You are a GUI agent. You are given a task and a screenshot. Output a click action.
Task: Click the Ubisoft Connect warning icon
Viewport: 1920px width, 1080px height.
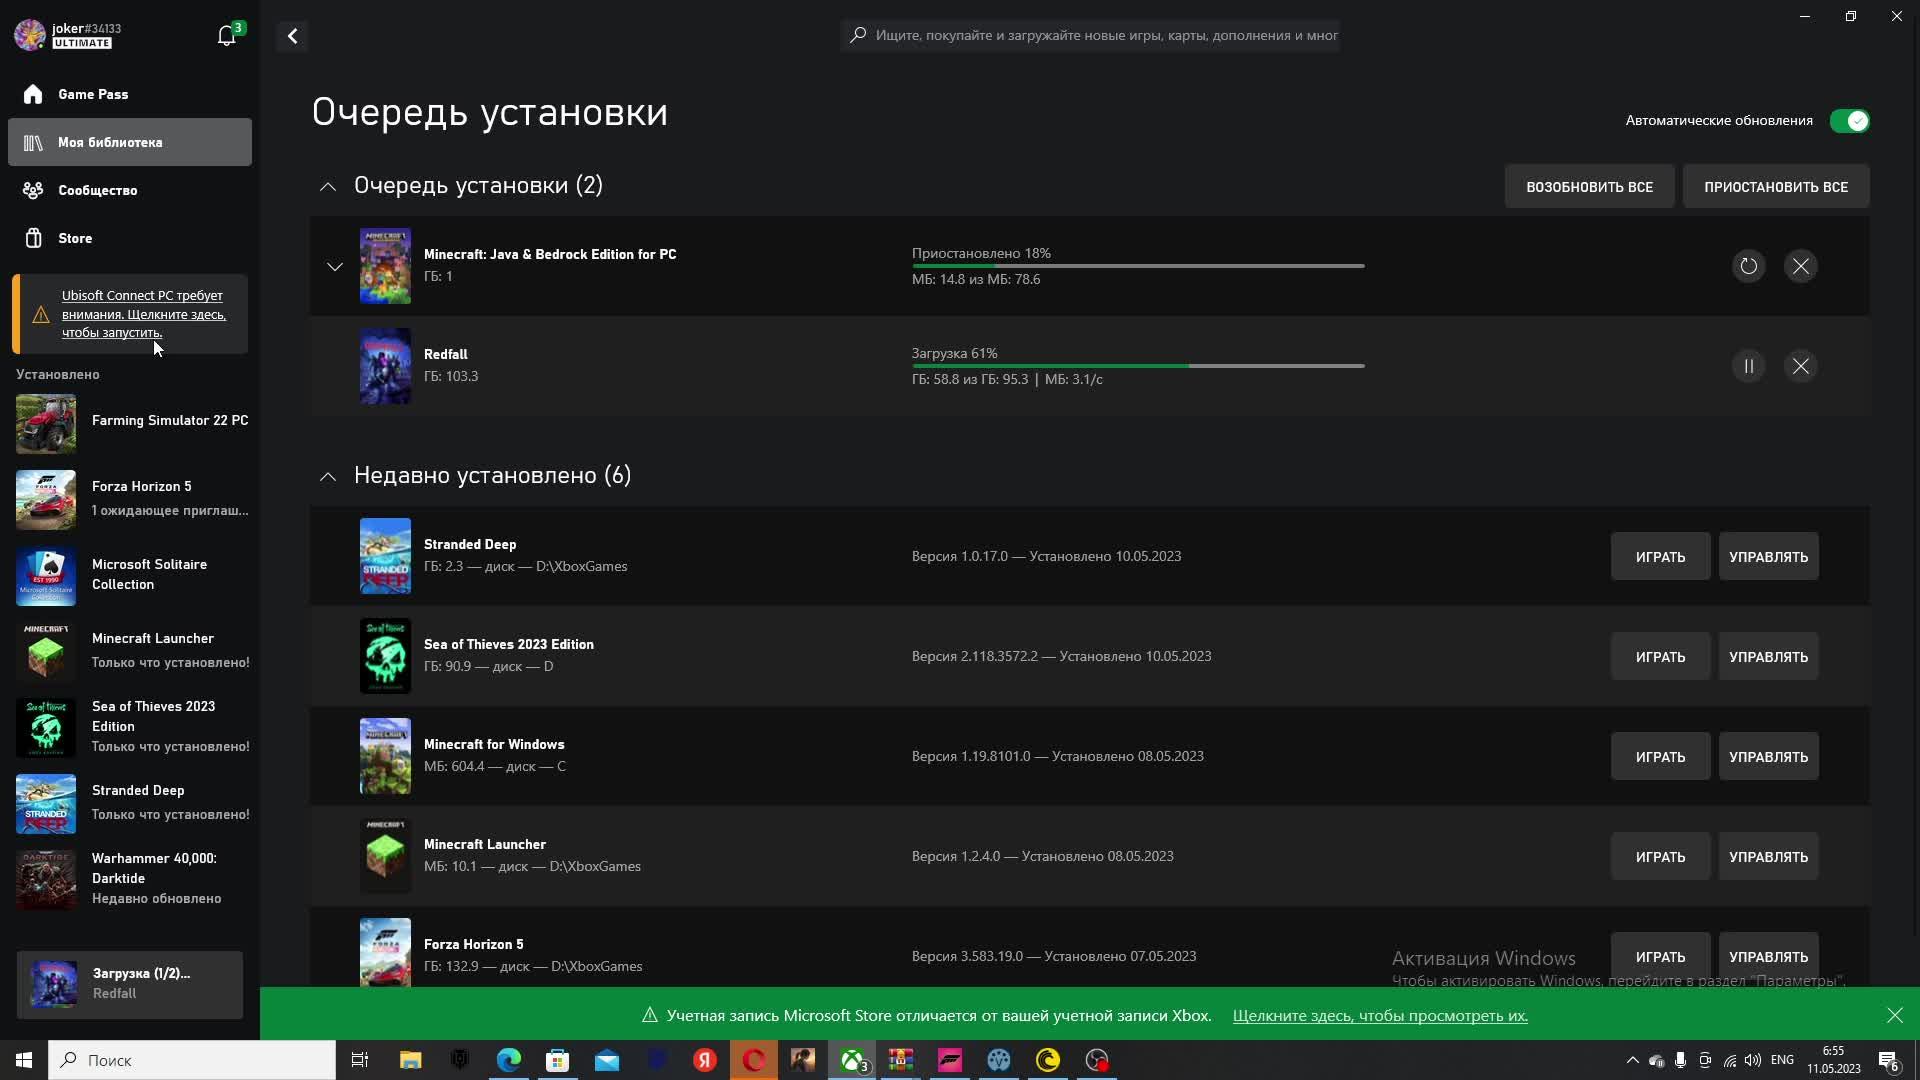tap(41, 315)
